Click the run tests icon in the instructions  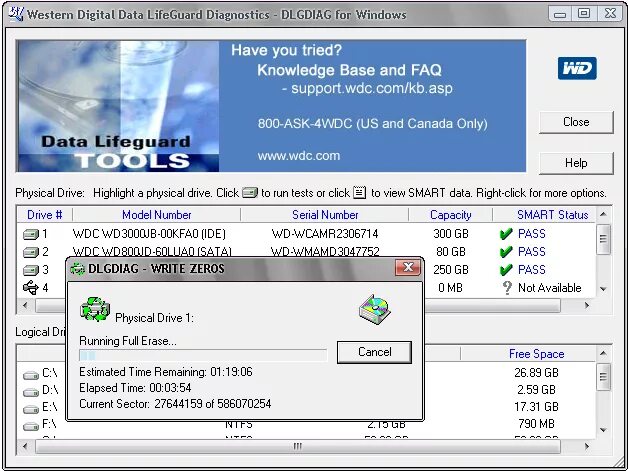click(x=250, y=193)
